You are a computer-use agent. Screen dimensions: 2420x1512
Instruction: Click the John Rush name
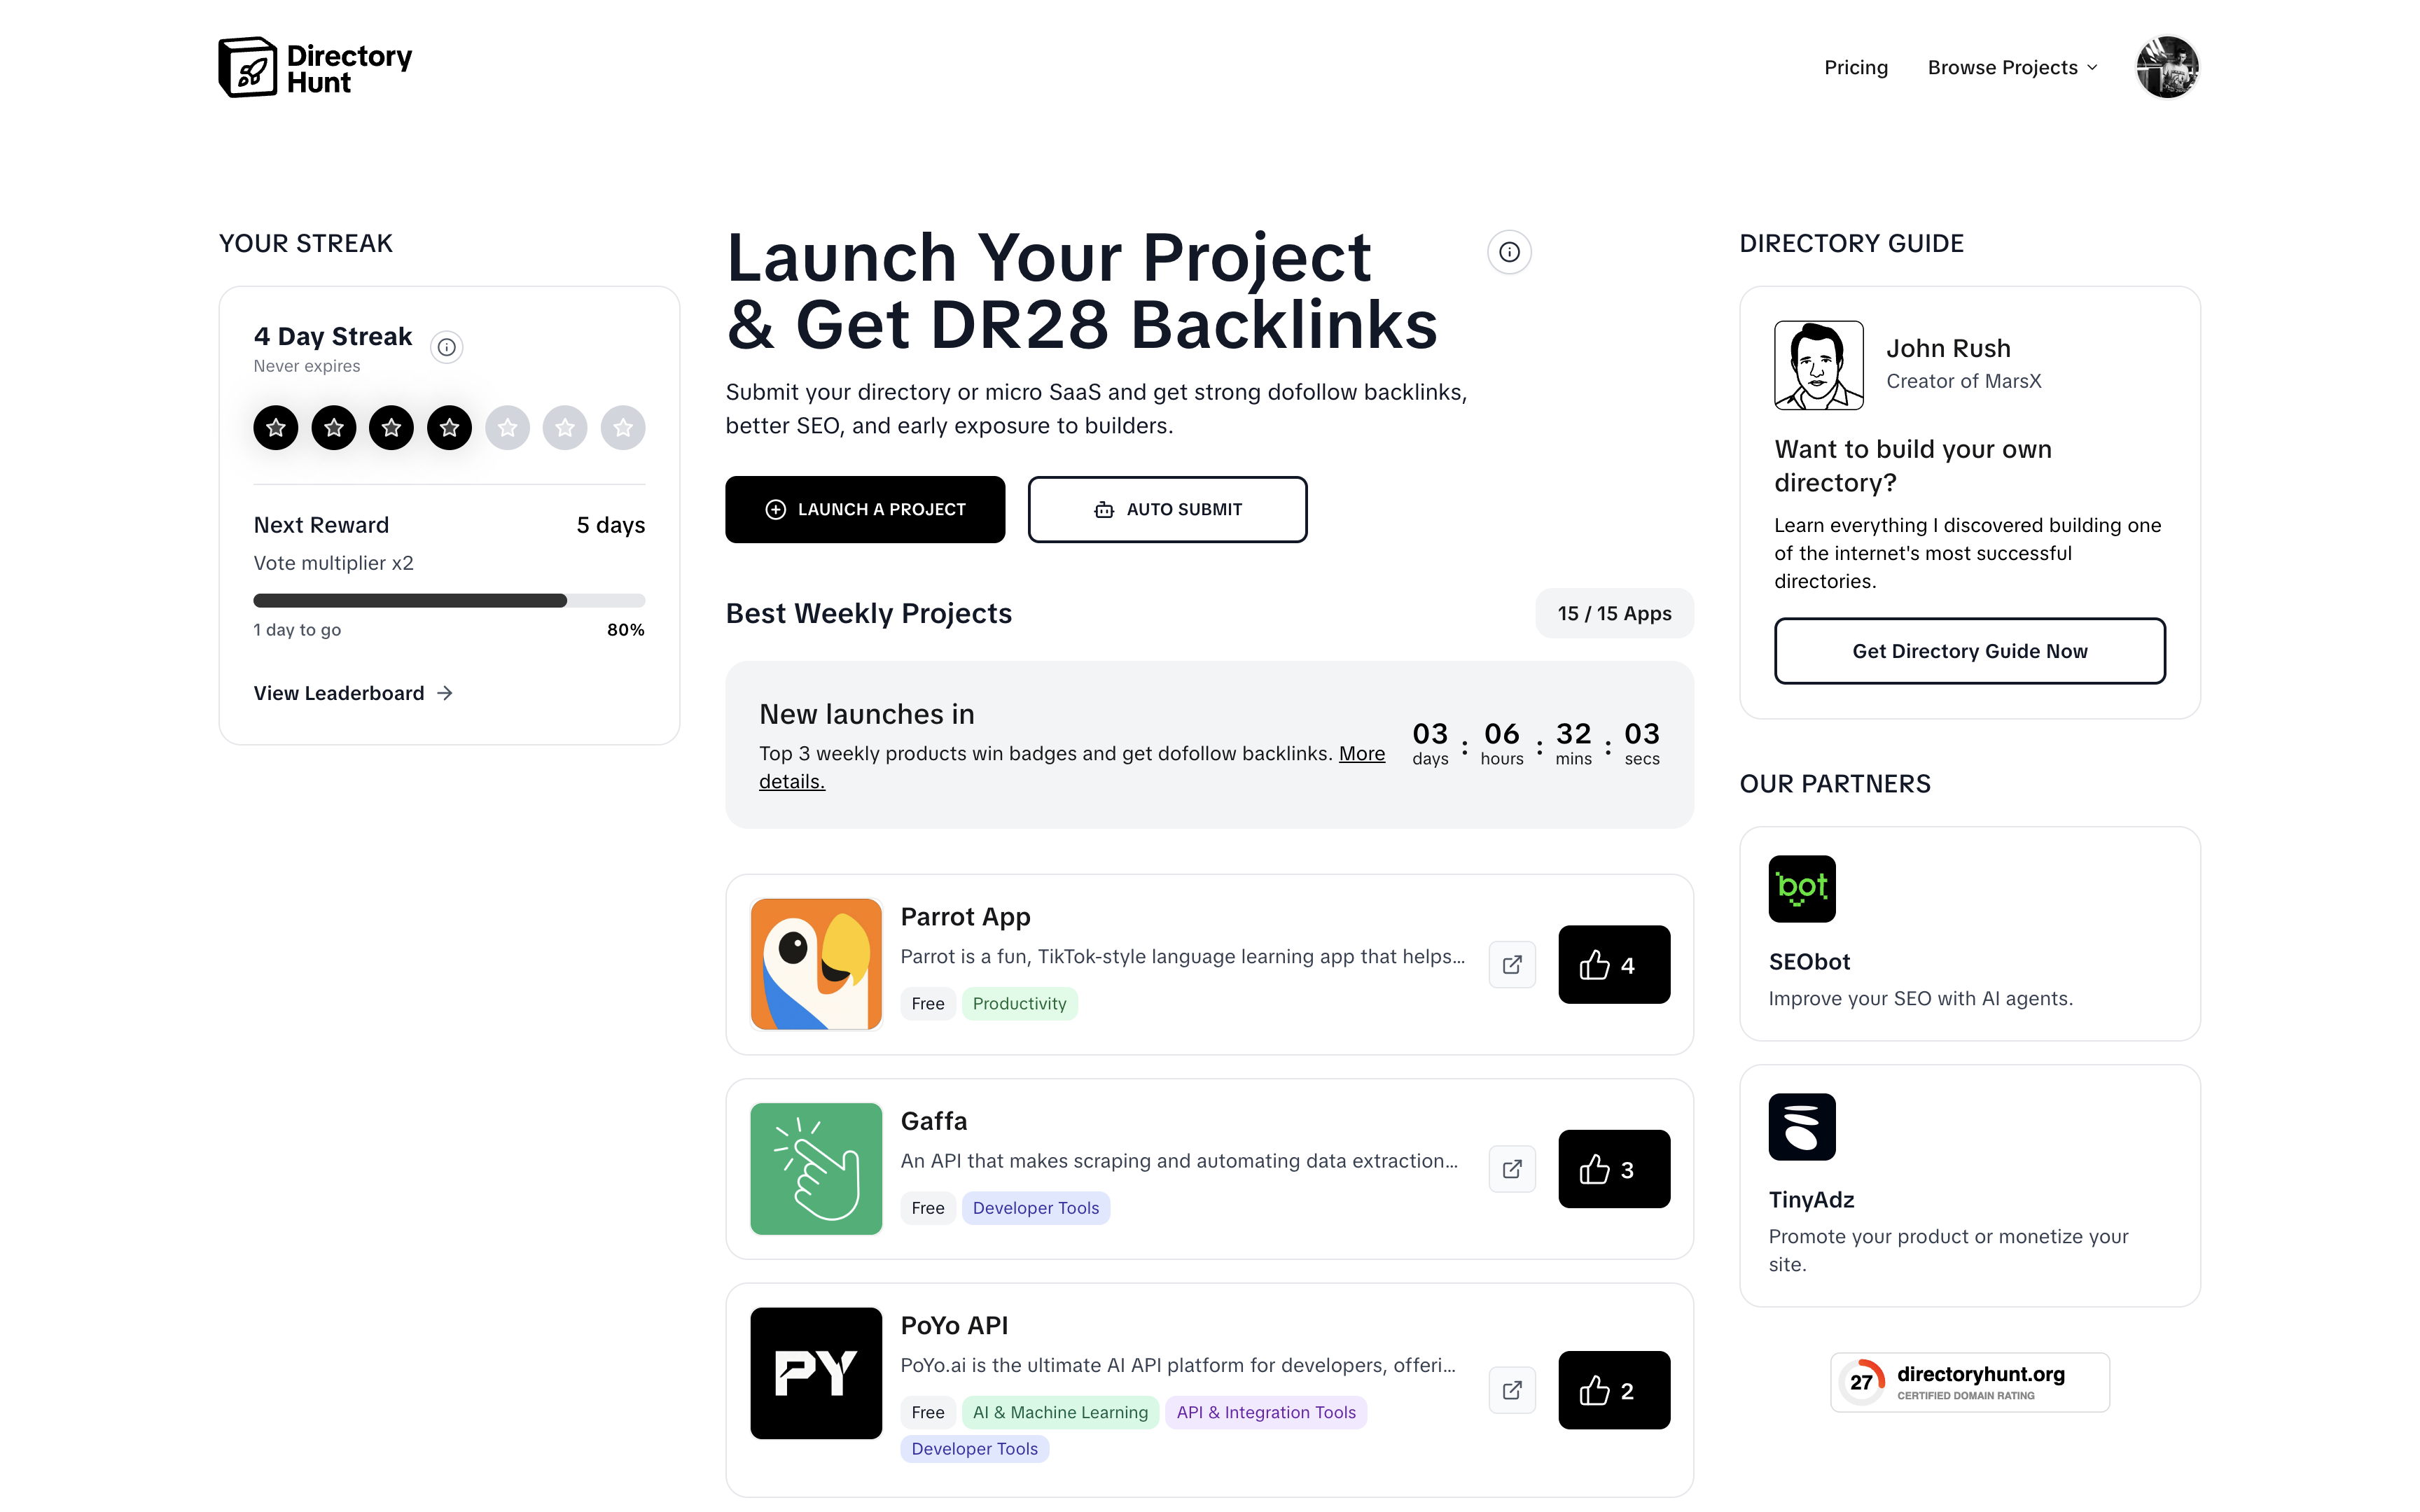pos(1948,348)
